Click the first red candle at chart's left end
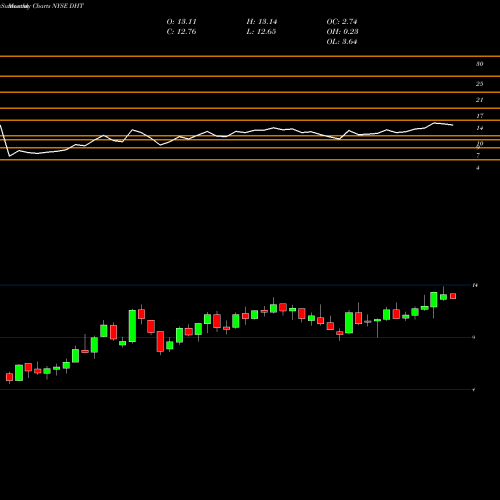Image resolution: width=500 pixels, height=500 pixels. tap(9, 377)
